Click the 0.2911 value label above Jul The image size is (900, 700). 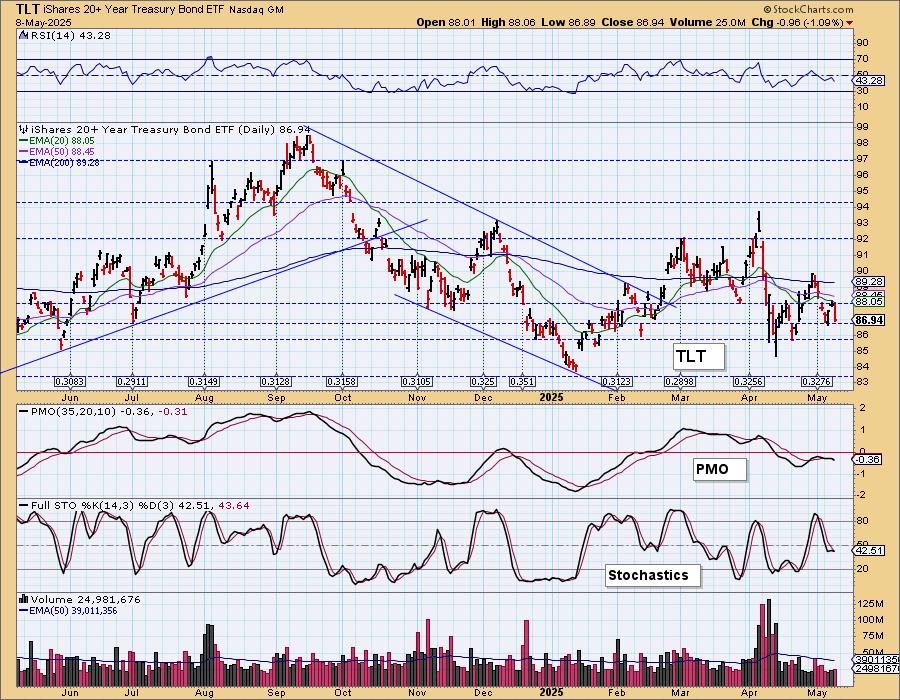click(132, 382)
